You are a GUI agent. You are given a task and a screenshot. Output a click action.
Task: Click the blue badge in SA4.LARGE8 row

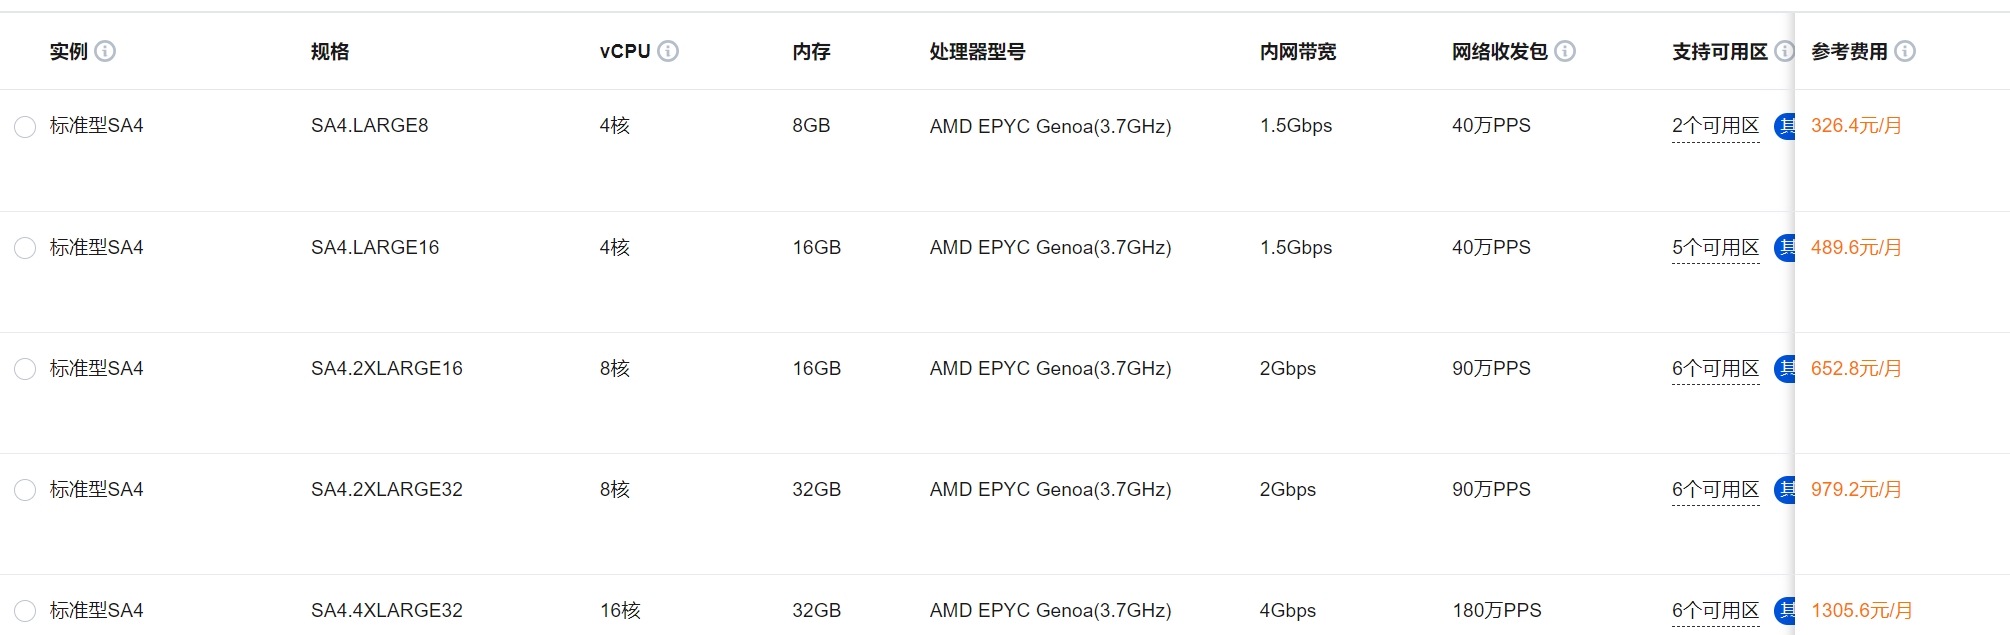tap(1784, 126)
